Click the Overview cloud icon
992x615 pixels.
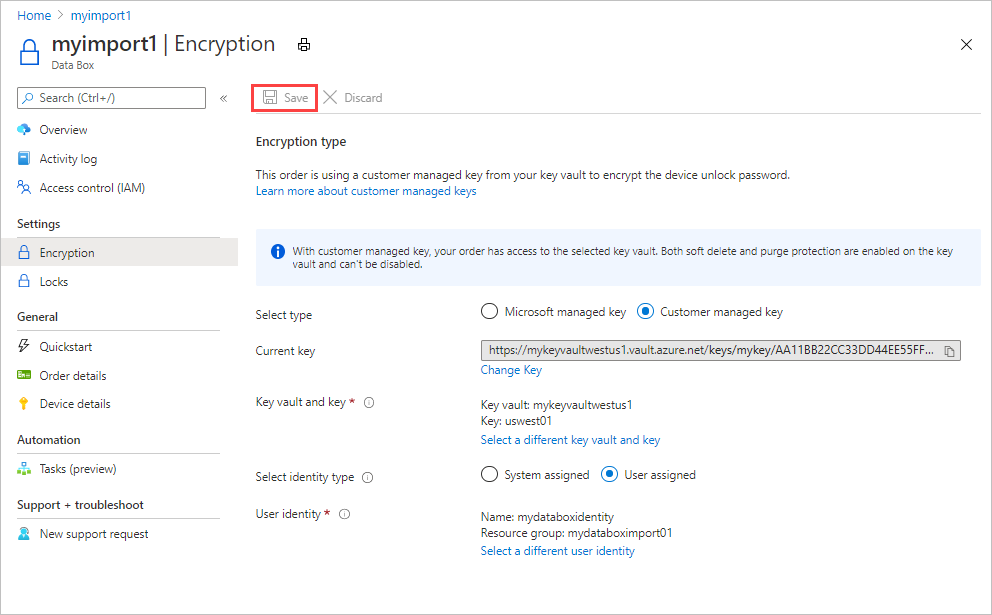[24, 130]
